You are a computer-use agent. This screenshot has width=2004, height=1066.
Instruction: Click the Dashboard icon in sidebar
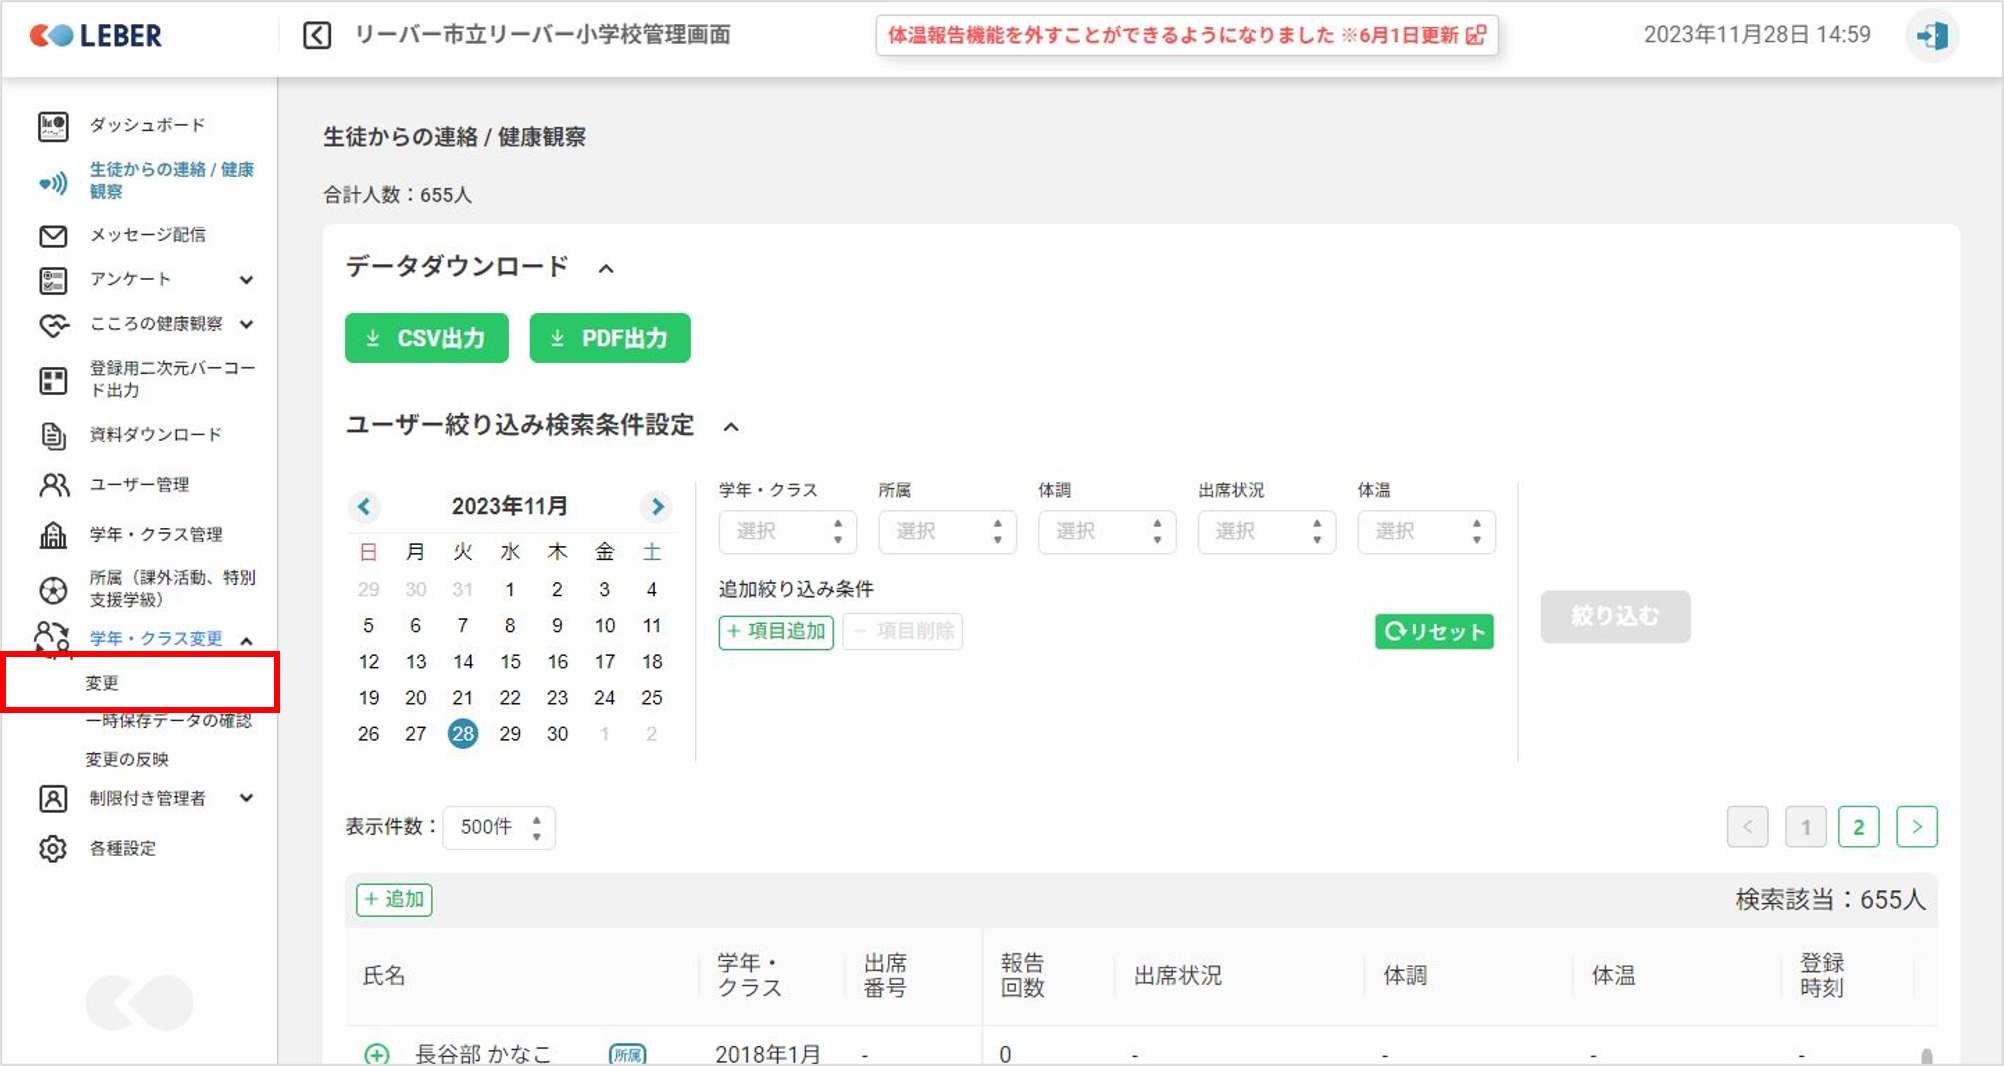53,126
